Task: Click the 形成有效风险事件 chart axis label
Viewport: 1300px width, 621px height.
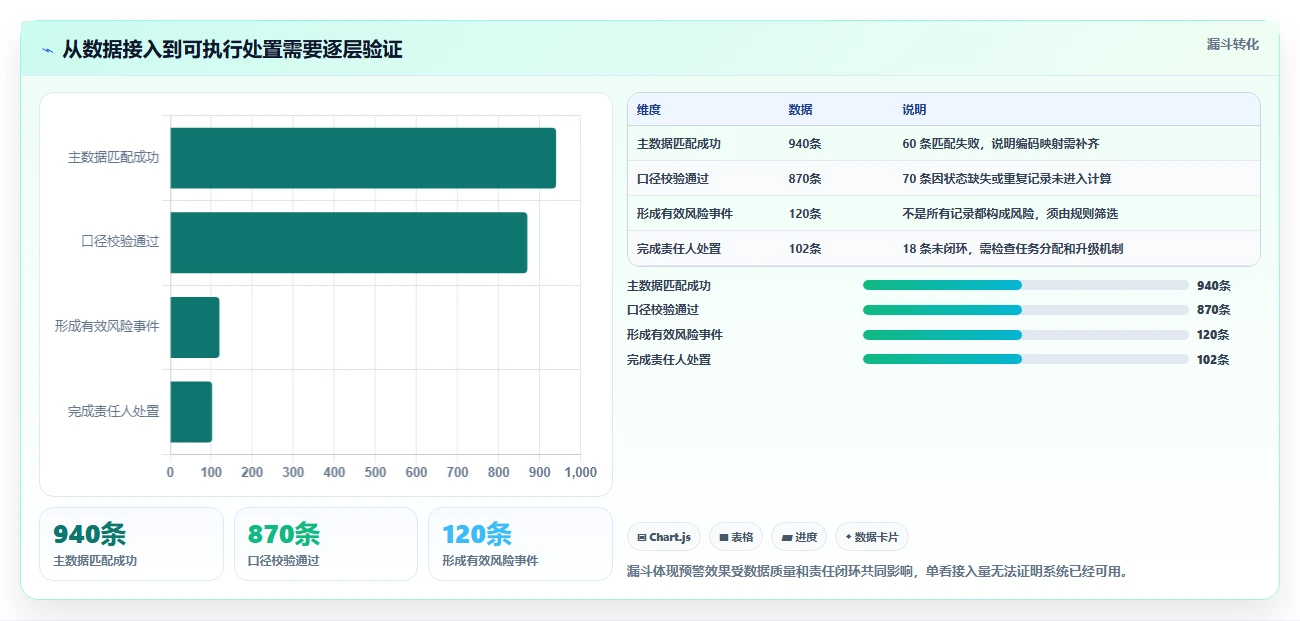Action: (x=107, y=327)
